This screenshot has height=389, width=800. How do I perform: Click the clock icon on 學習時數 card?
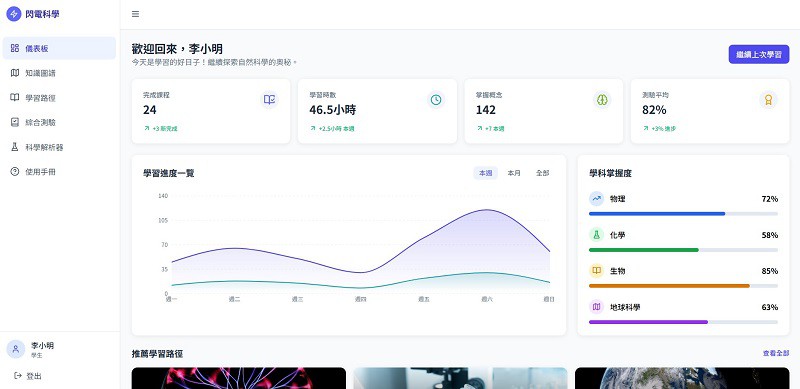(x=436, y=100)
